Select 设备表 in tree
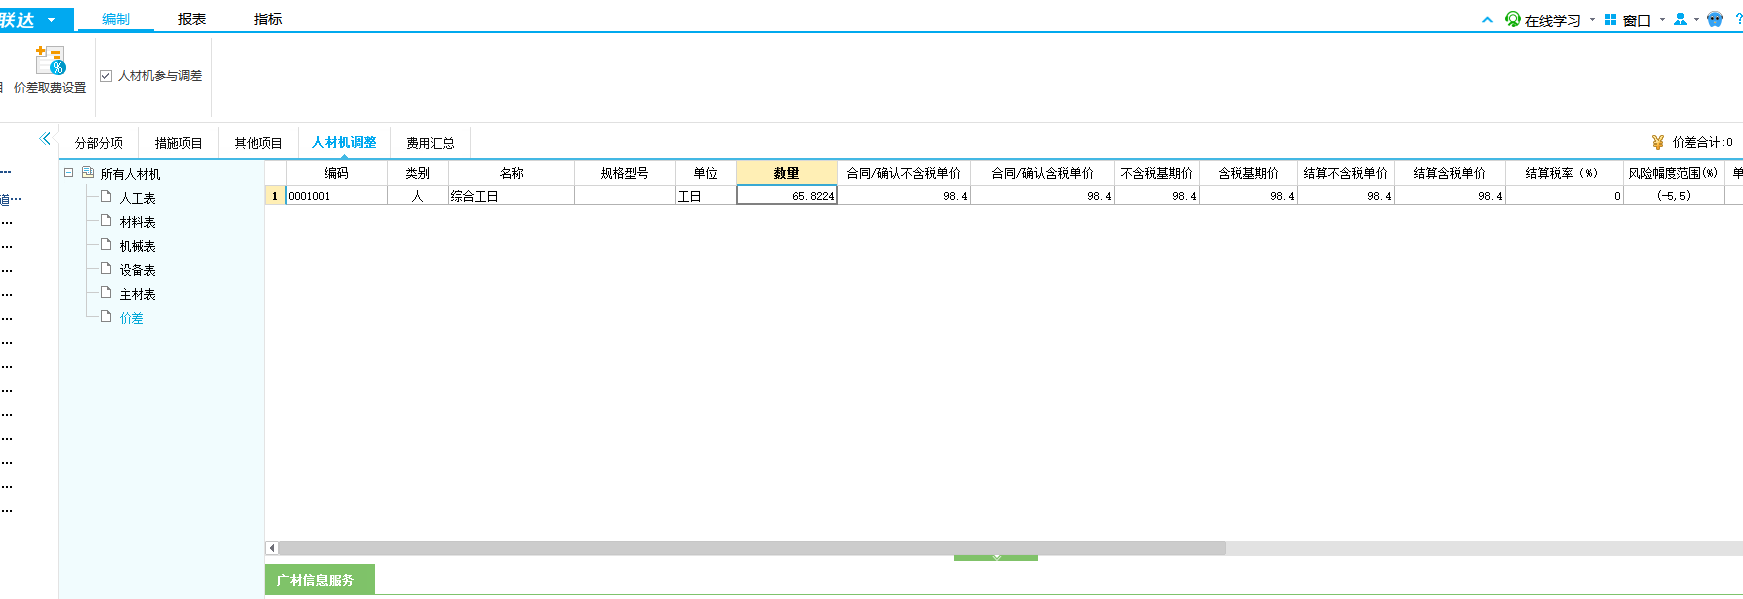This screenshot has width=1743, height=599. (x=138, y=270)
